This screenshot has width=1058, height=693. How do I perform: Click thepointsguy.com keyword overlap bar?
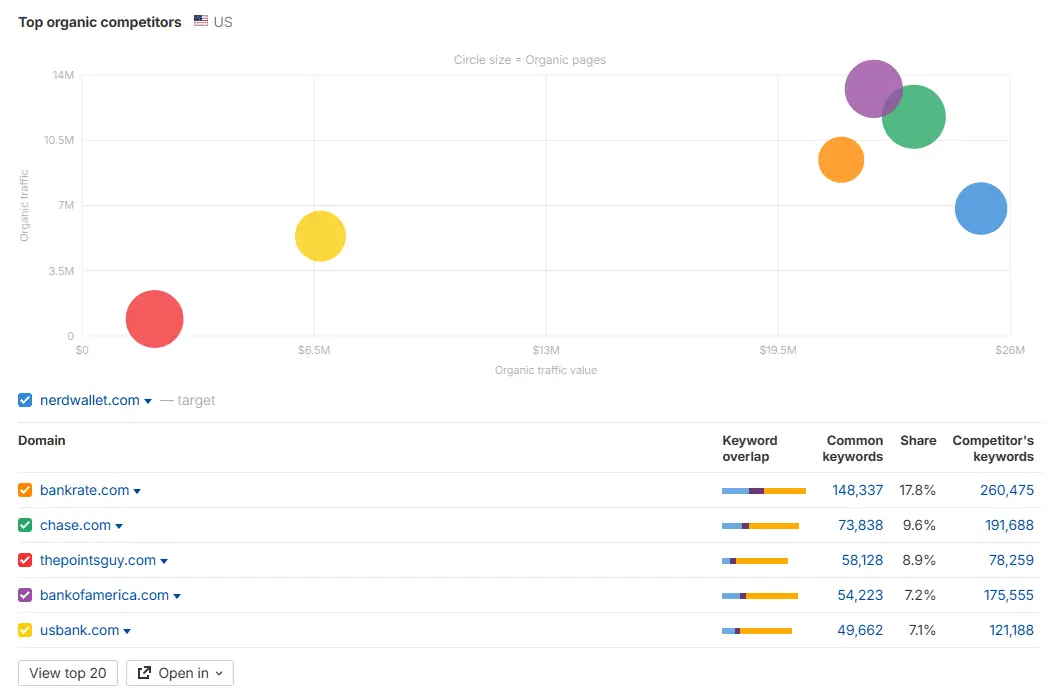click(755, 561)
